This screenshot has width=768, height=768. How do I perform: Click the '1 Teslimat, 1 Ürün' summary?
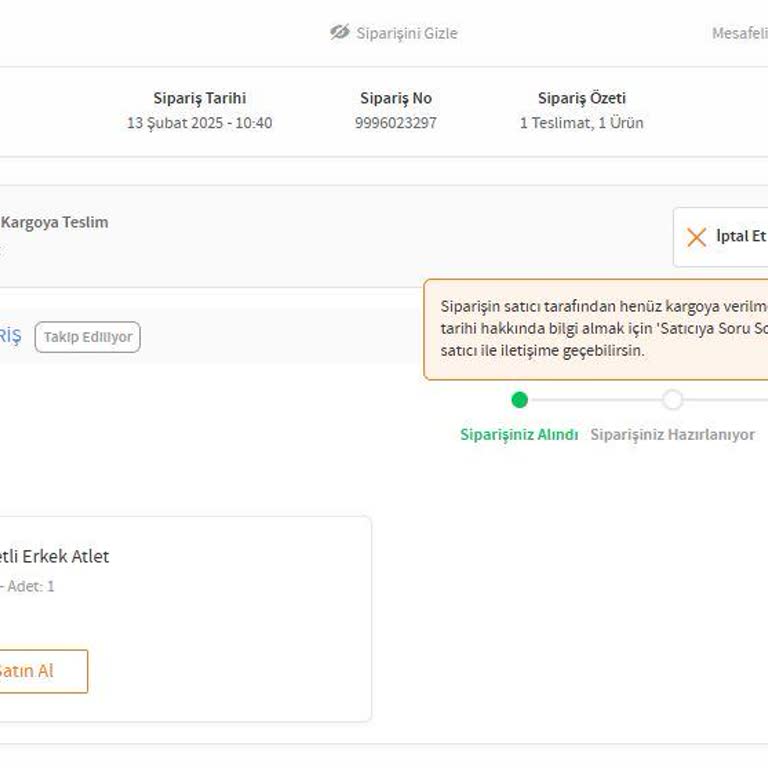(x=581, y=123)
